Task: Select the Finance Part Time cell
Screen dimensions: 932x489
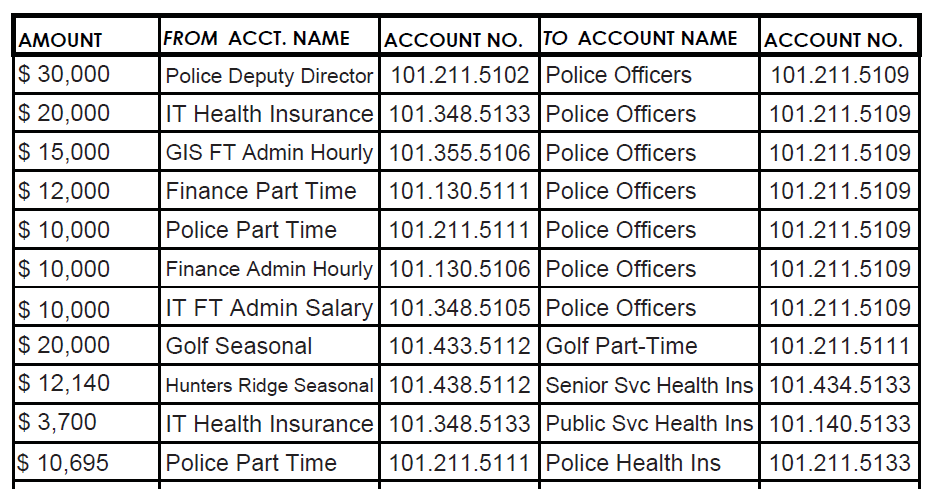Action: (261, 191)
